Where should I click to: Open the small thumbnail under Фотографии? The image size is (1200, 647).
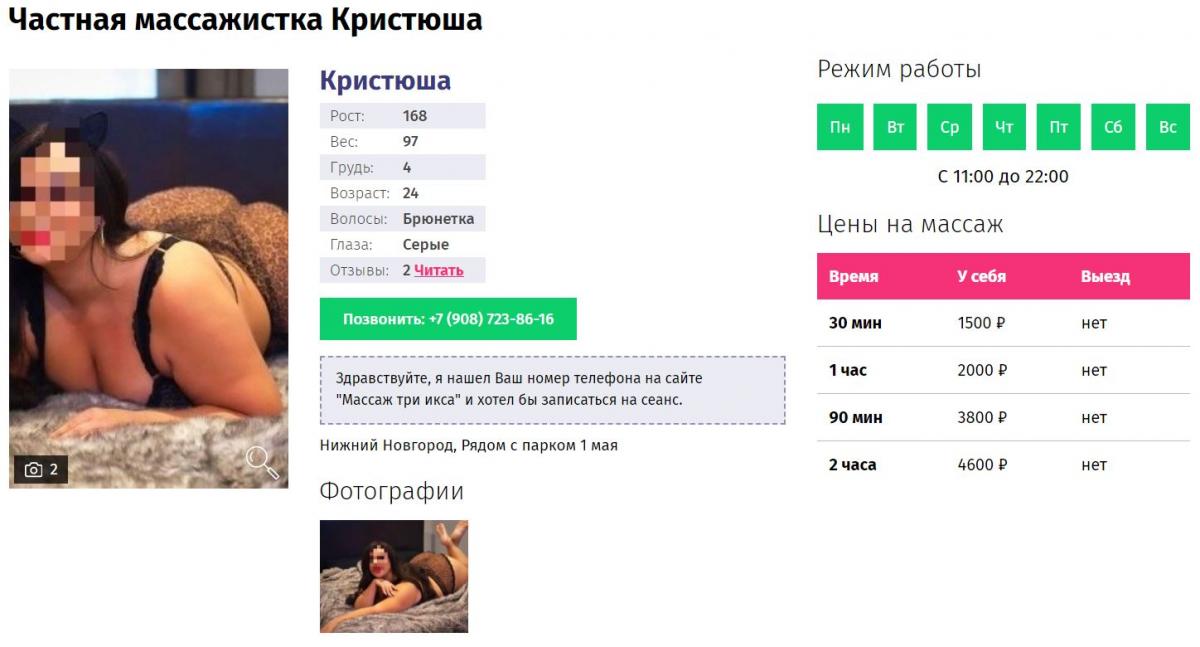[x=393, y=576]
